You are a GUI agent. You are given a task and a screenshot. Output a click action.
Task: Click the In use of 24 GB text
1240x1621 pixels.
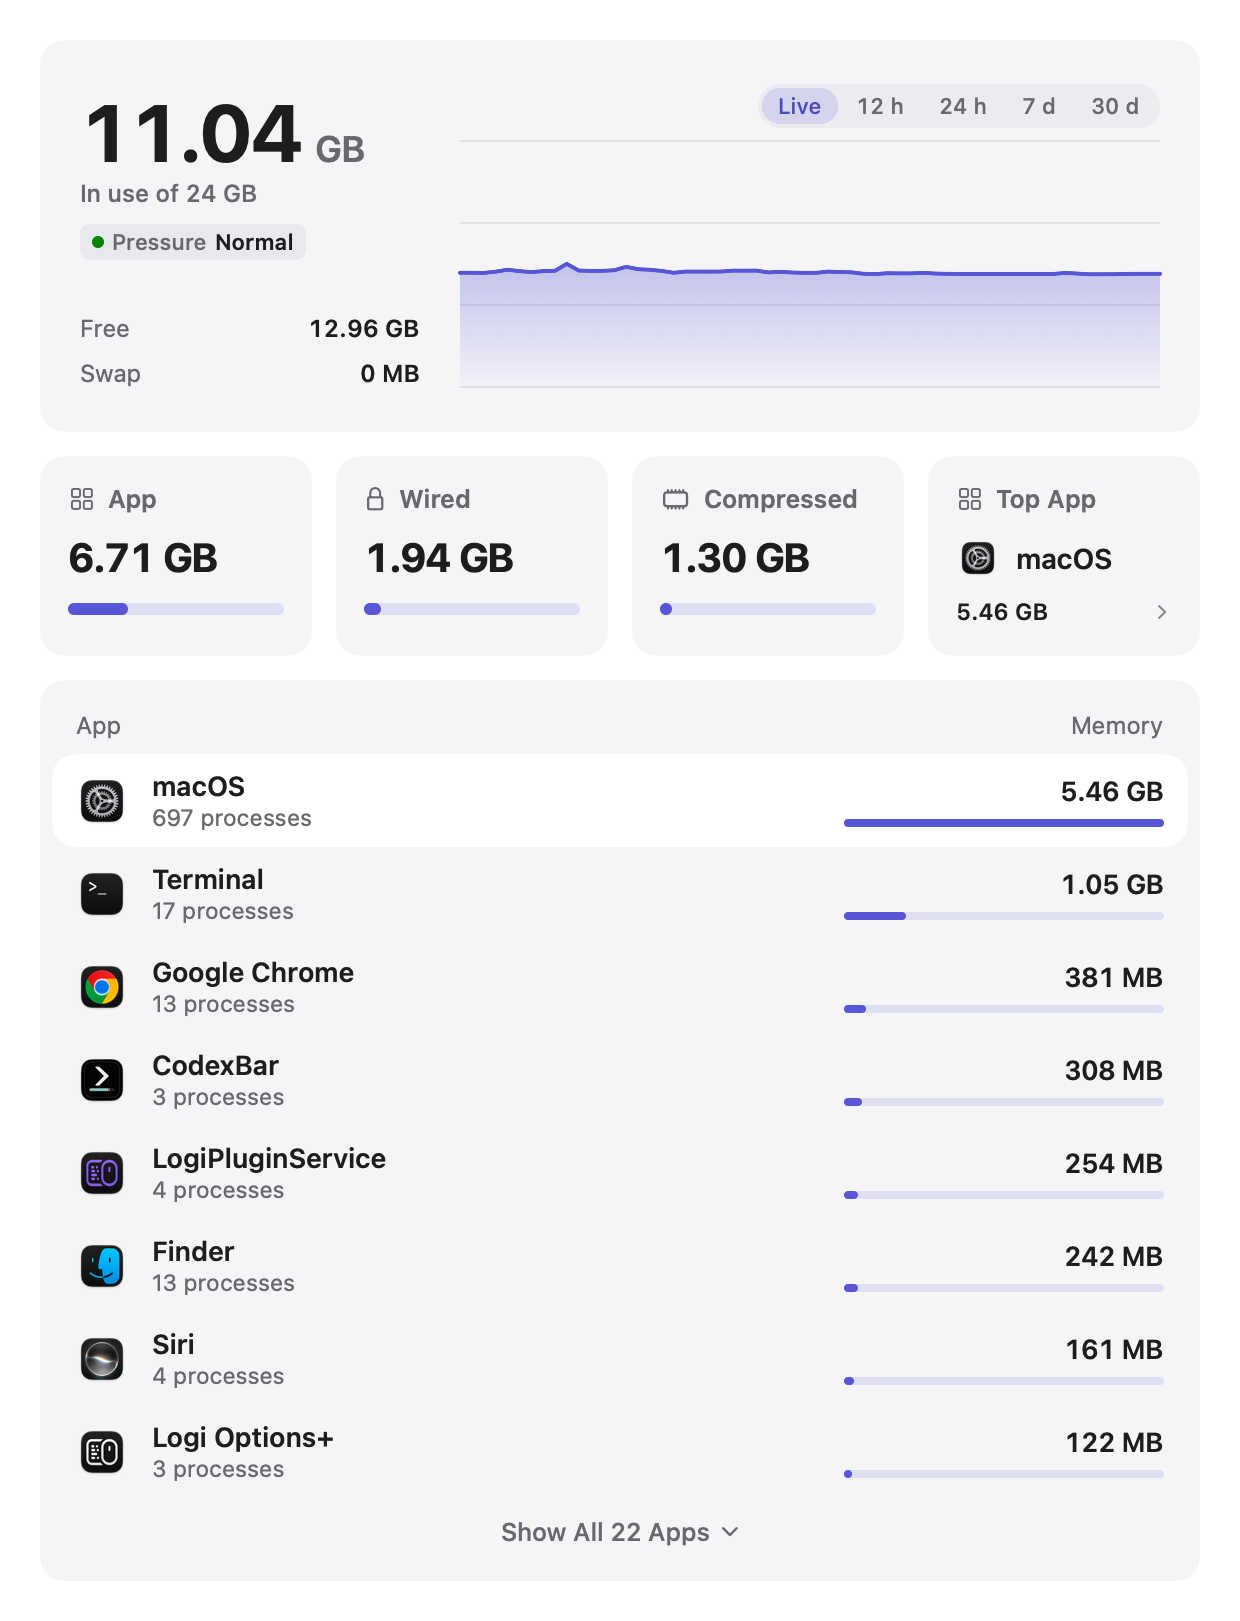[x=168, y=194]
